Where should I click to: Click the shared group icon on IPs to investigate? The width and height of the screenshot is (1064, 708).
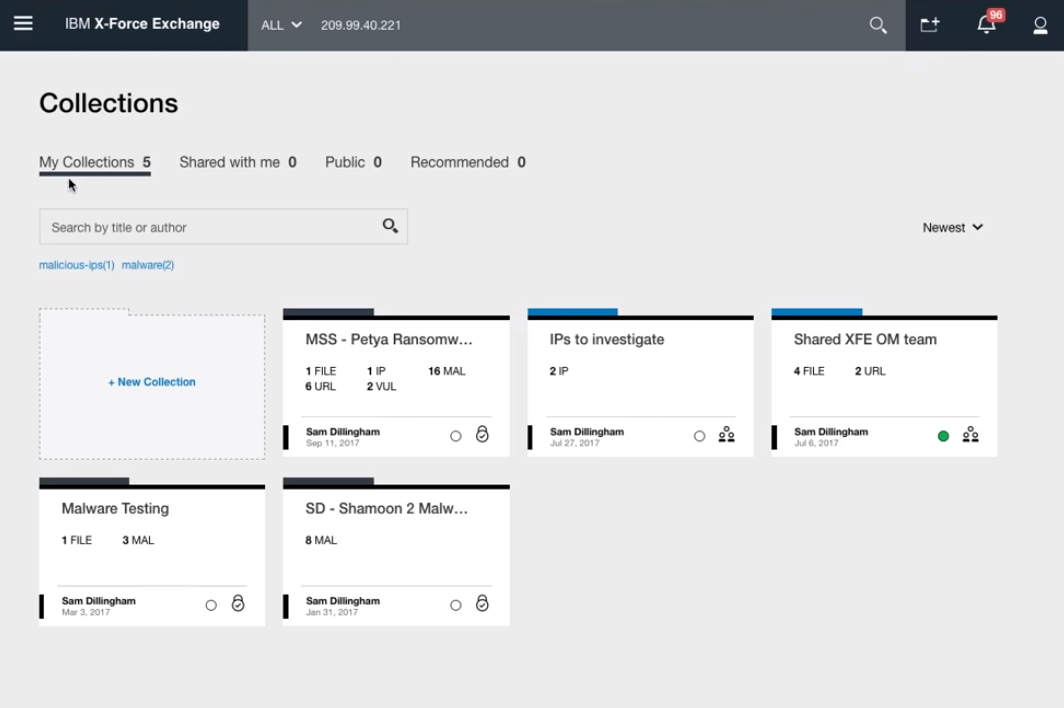[x=726, y=435]
